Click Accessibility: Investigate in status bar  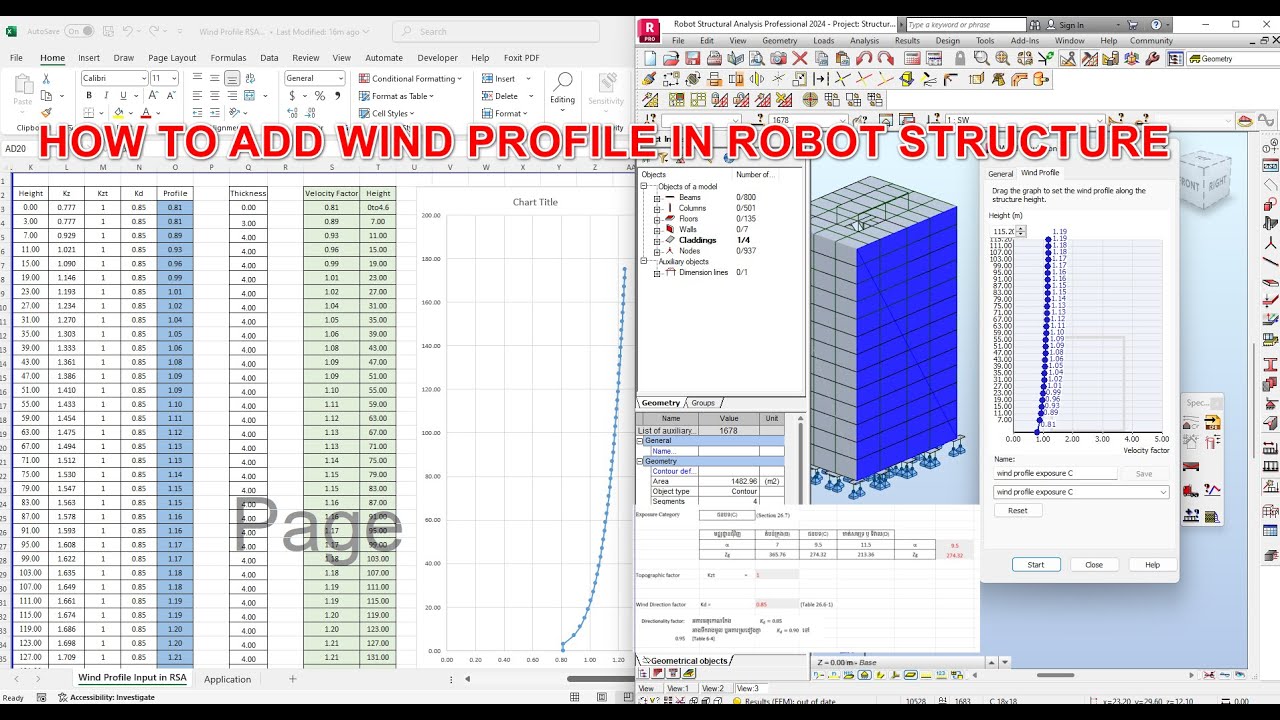(x=106, y=697)
